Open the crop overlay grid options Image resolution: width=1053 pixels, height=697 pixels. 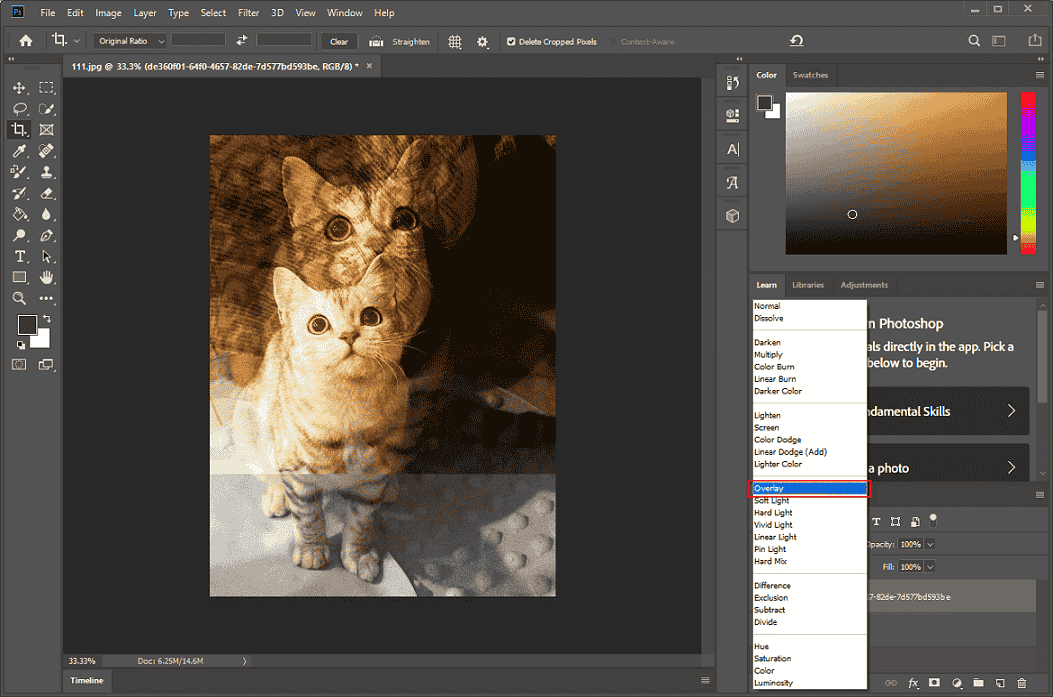(x=455, y=41)
